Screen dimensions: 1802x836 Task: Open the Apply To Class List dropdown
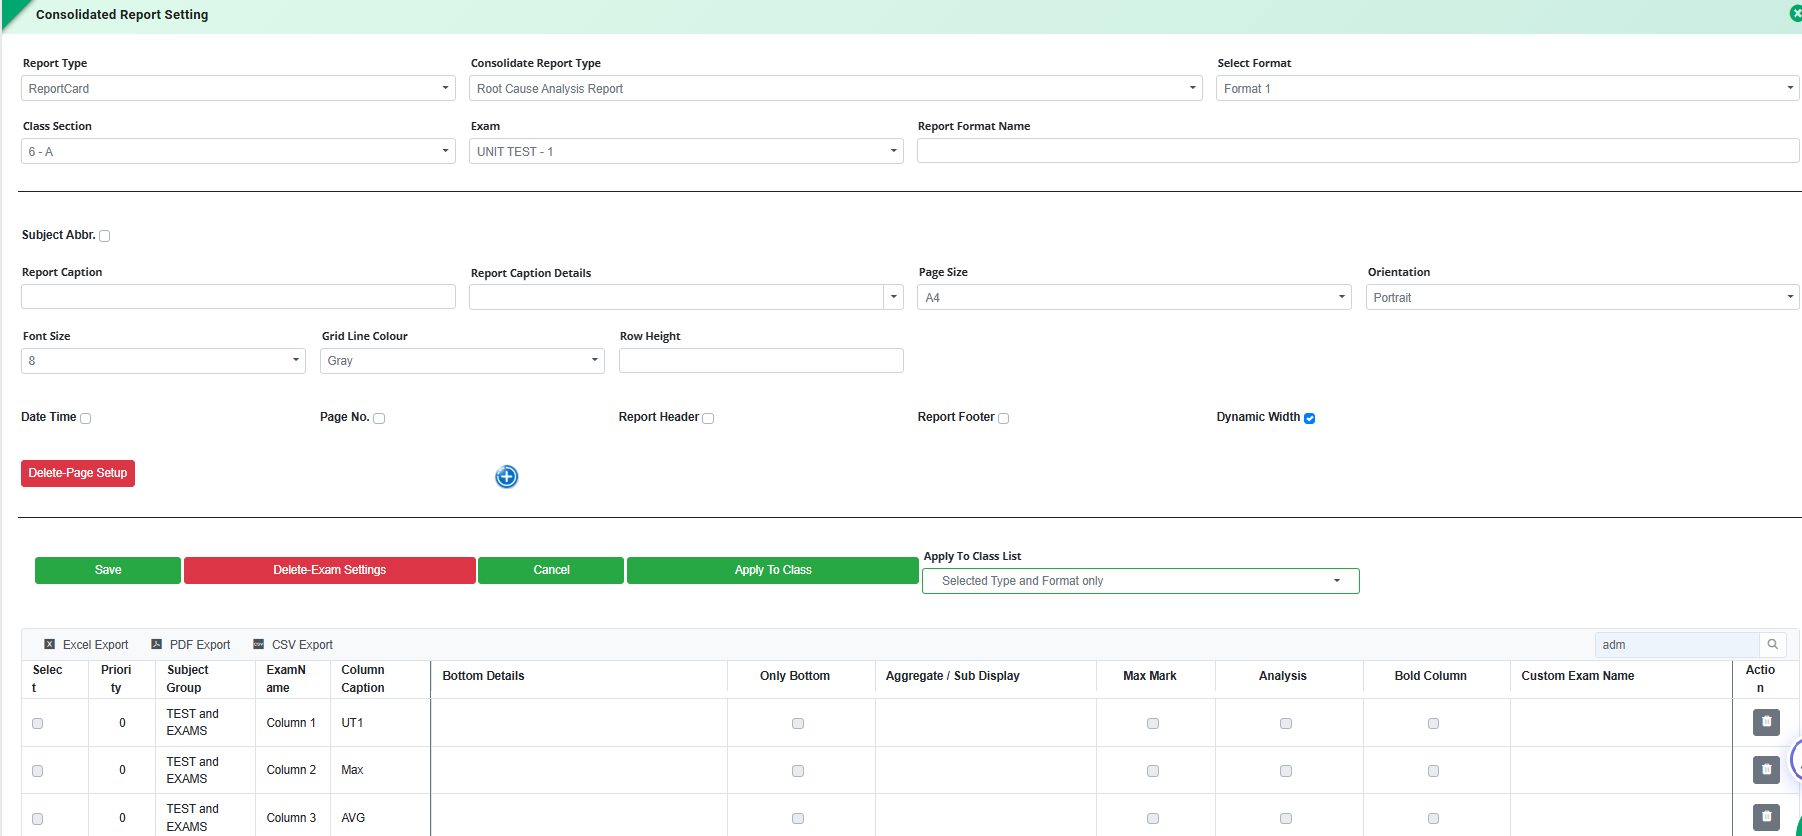[x=1141, y=581]
